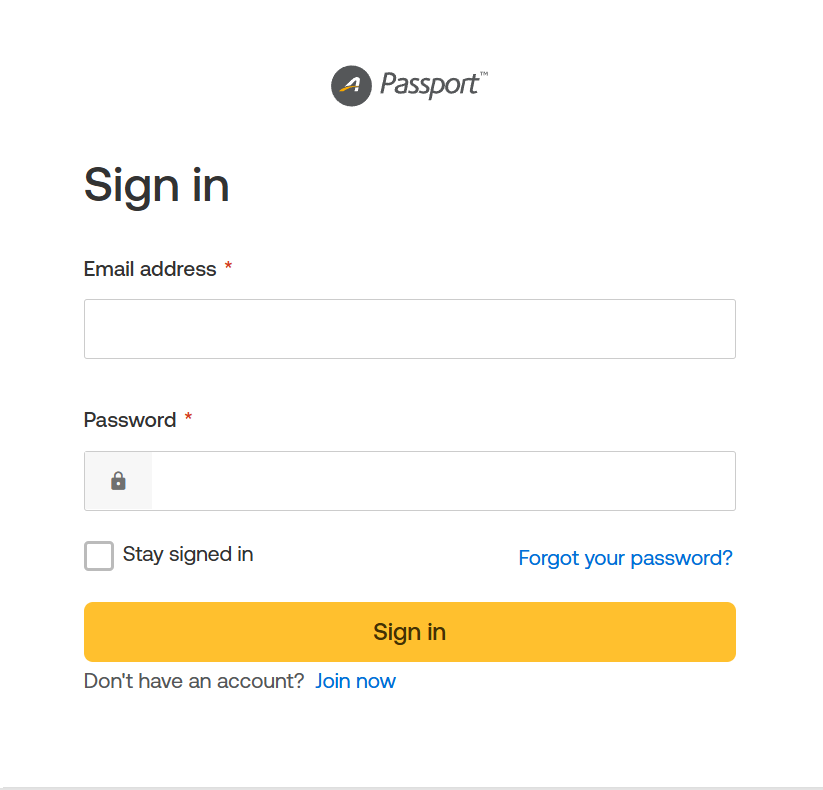Screen dimensions: 823x790
Task: Click the orange swoosh inside the logo
Action: pyautogui.click(x=347, y=90)
